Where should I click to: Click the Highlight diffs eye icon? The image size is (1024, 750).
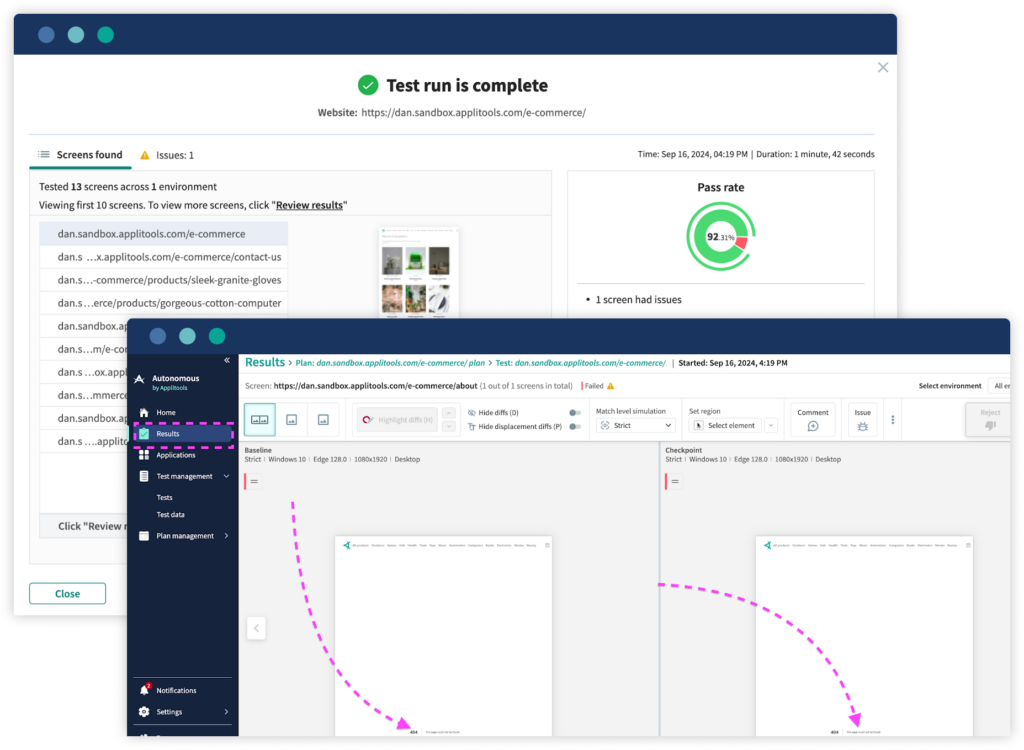click(368, 419)
